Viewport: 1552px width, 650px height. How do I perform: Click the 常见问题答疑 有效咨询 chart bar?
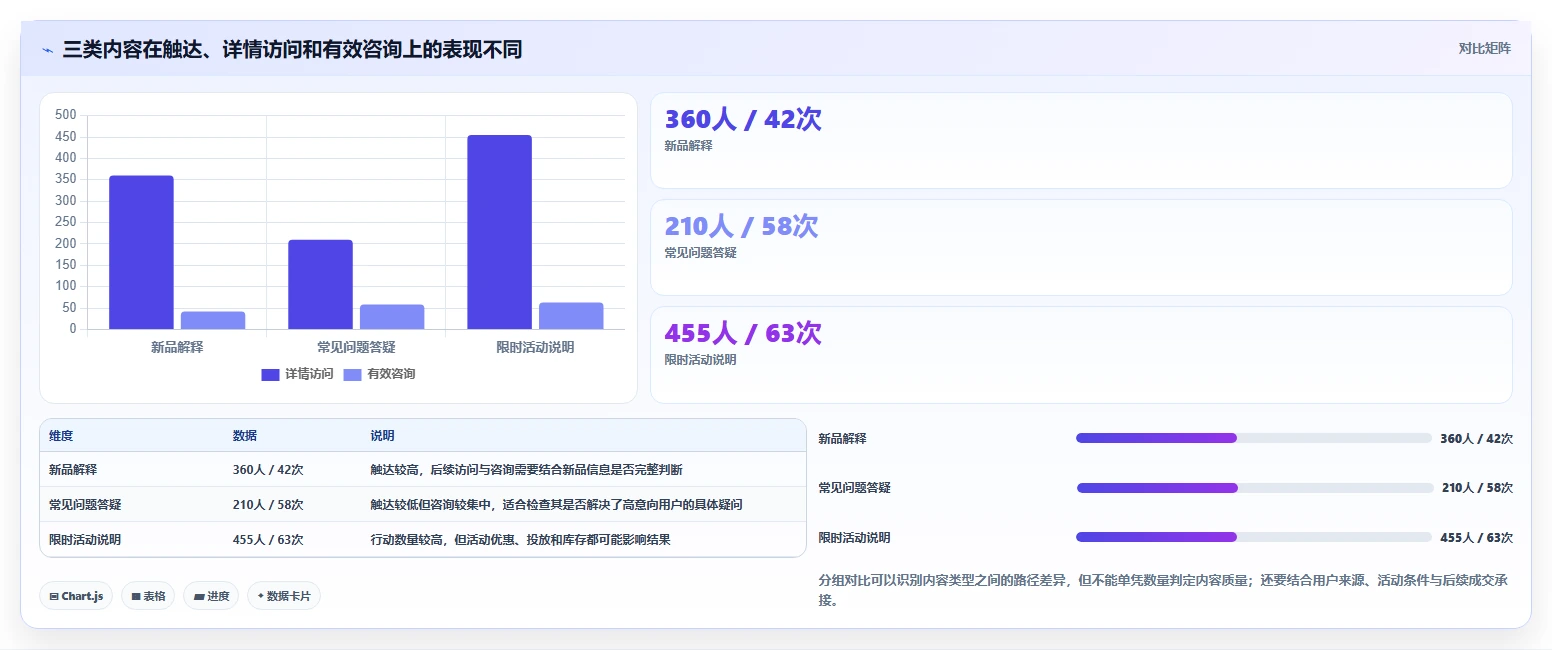(x=392, y=317)
